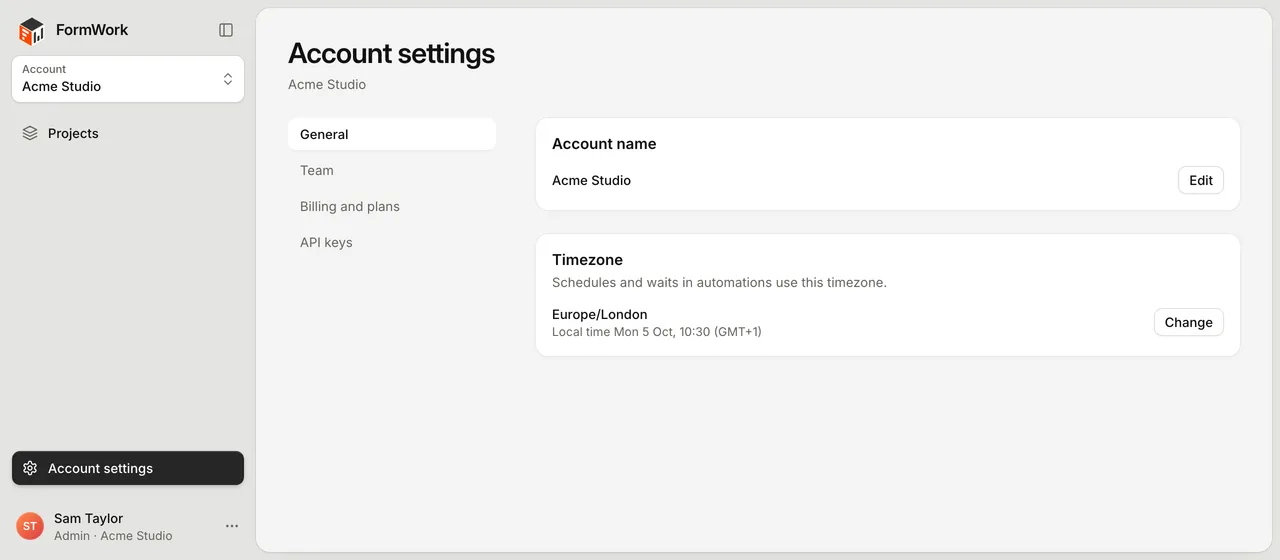Click the 'Admin · Acme Studio' role text

(x=113, y=535)
